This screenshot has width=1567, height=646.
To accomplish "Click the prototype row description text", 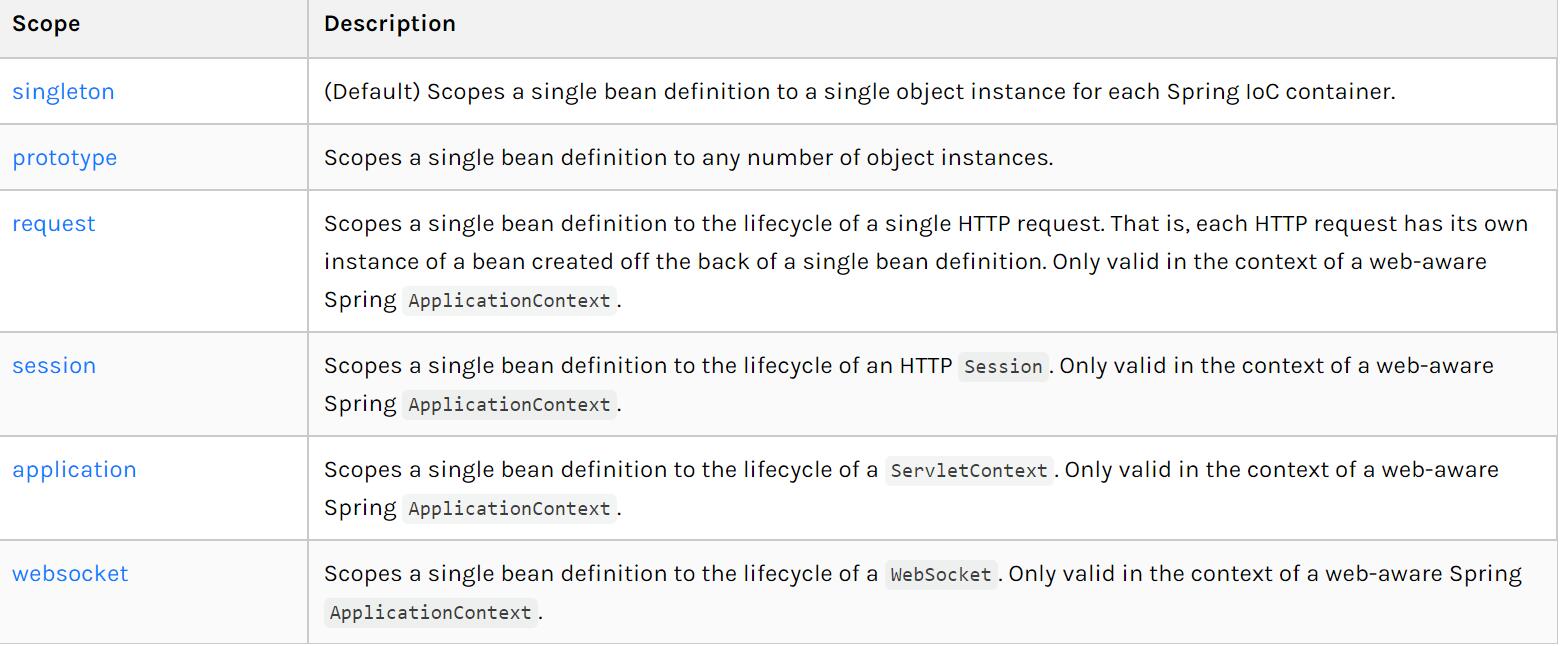I will [x=688, y=158].
